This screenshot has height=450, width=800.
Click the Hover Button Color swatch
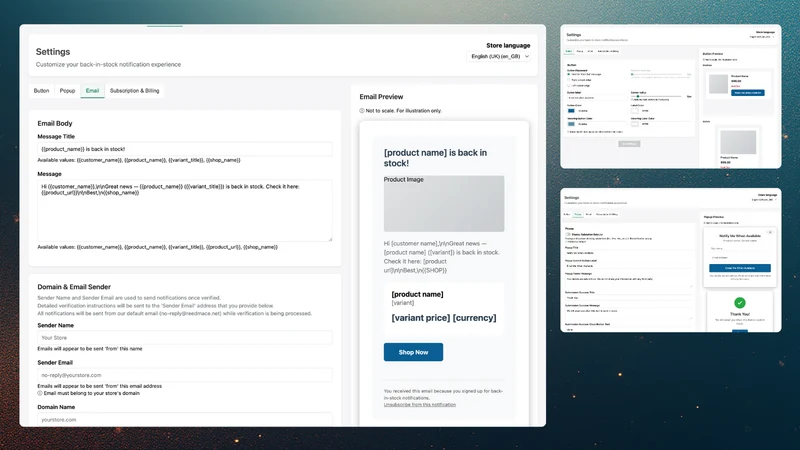571,124
